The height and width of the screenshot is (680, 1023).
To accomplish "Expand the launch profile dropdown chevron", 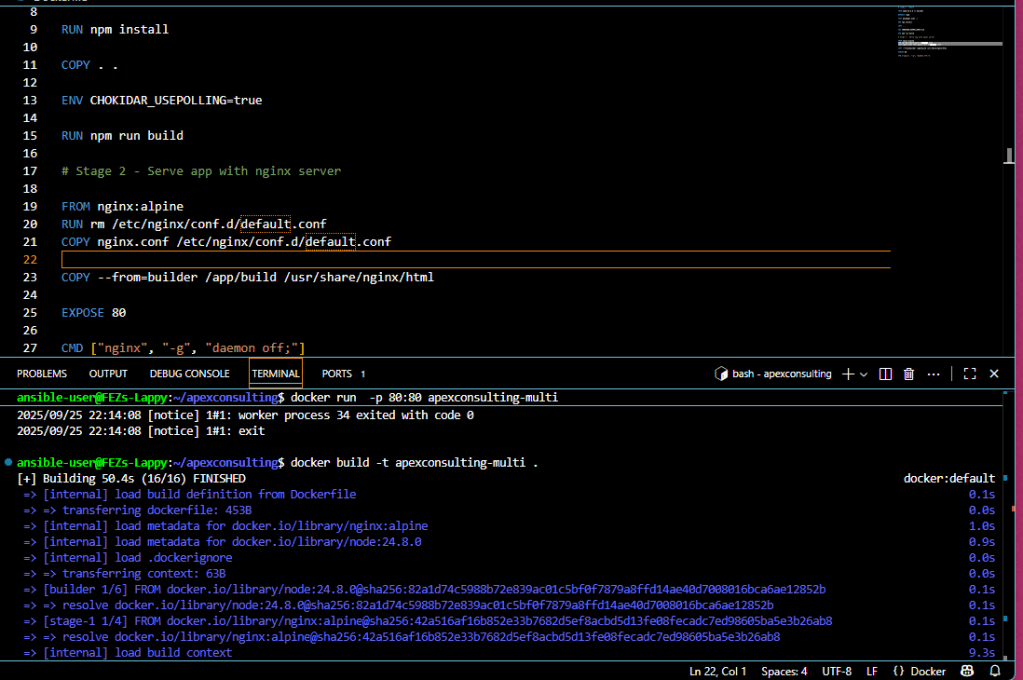I will [864, 374].
